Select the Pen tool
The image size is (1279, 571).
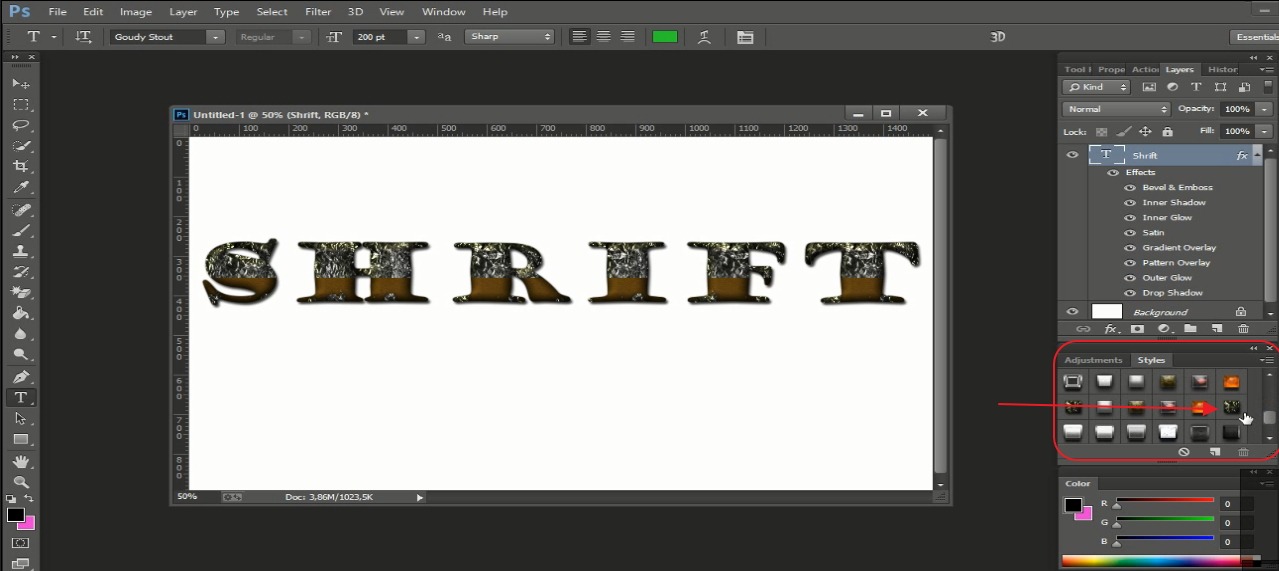pos(20,377)
